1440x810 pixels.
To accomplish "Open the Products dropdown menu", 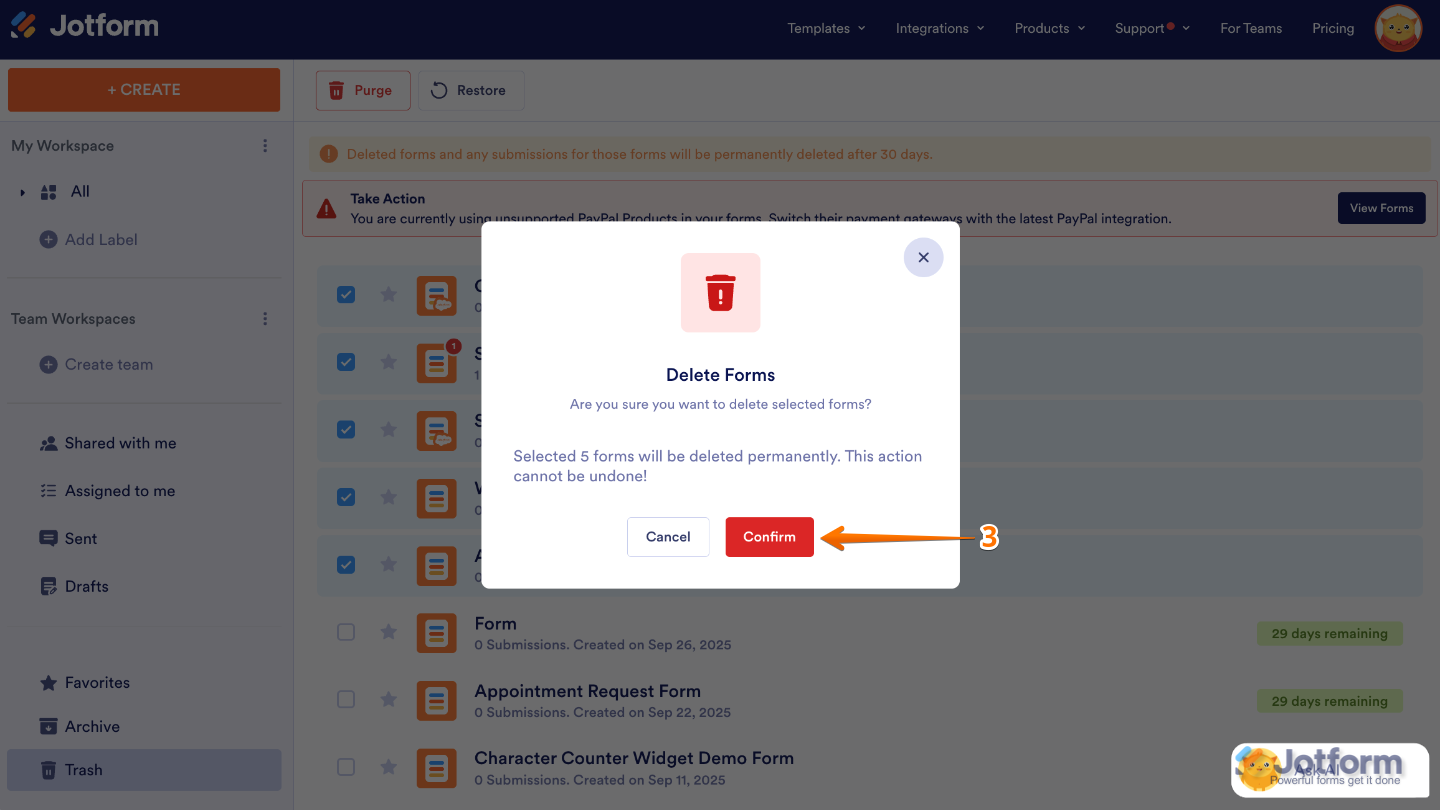I will click(1049, 28).
